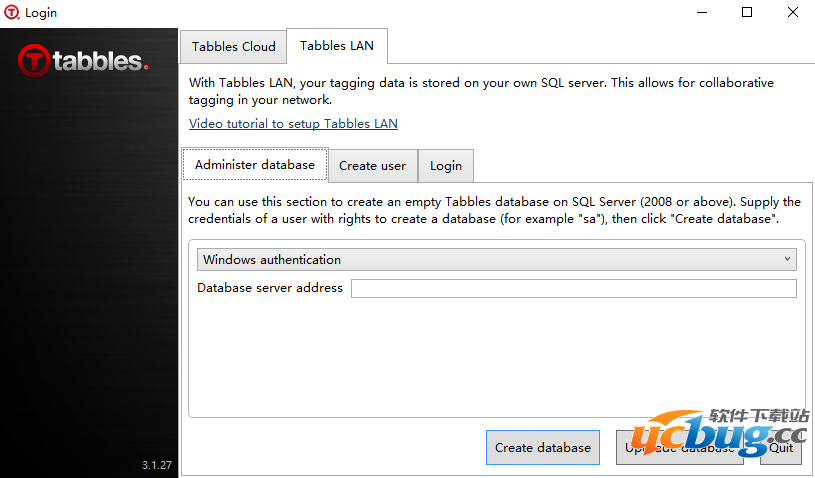The width and height of the screenshot is (815, 478).
Task: Open the Administer database tab
Action: click(x=255, y=165)
